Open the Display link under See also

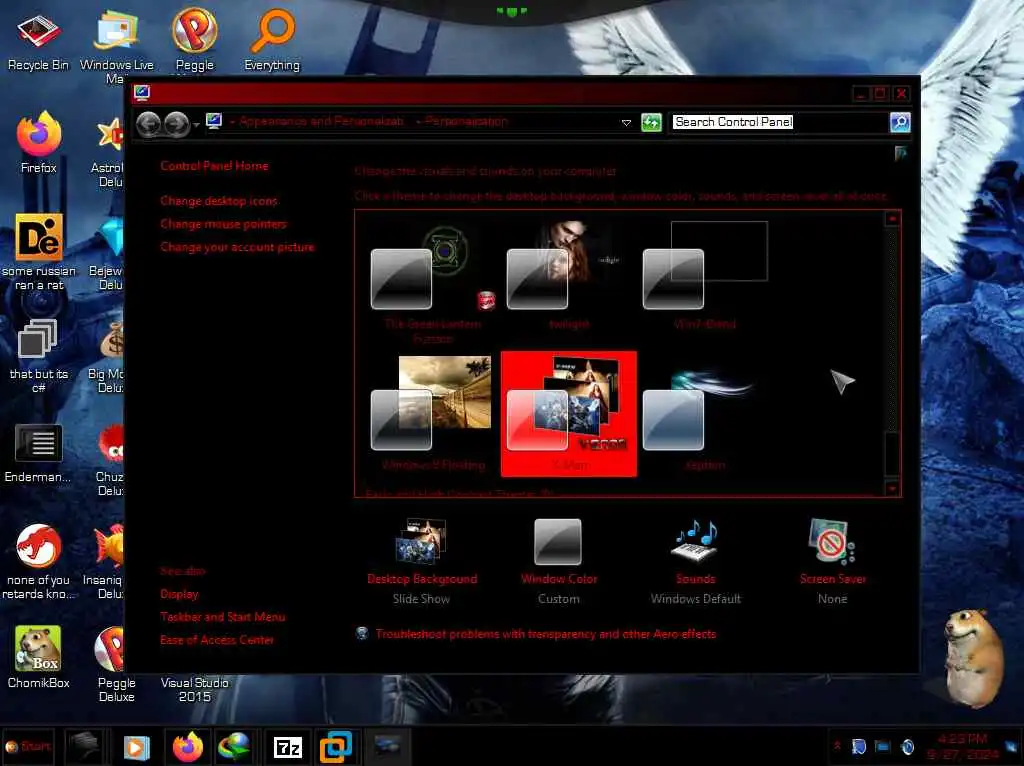[x=179, y=594]
